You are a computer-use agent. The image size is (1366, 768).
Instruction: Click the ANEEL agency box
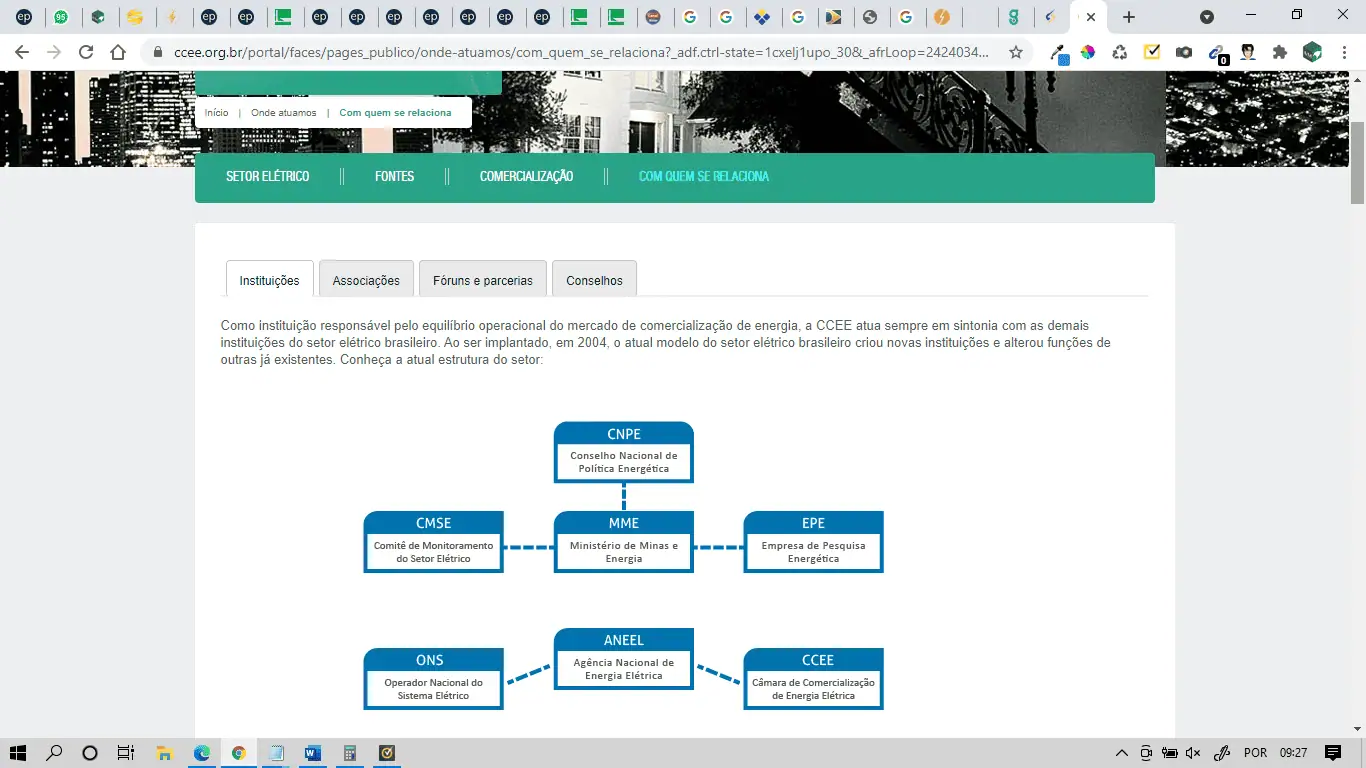(x=624, y=659)
